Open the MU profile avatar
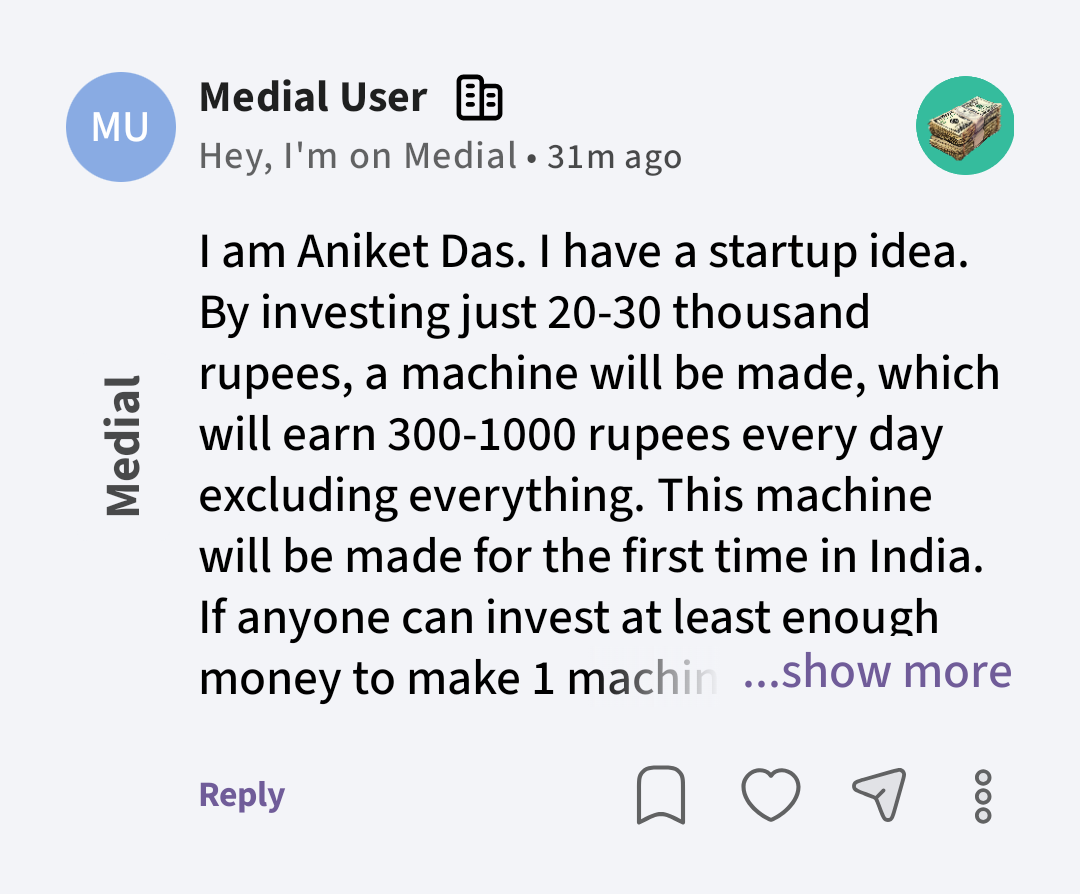The image size is (1080, 894). click(x=121, y=127)
